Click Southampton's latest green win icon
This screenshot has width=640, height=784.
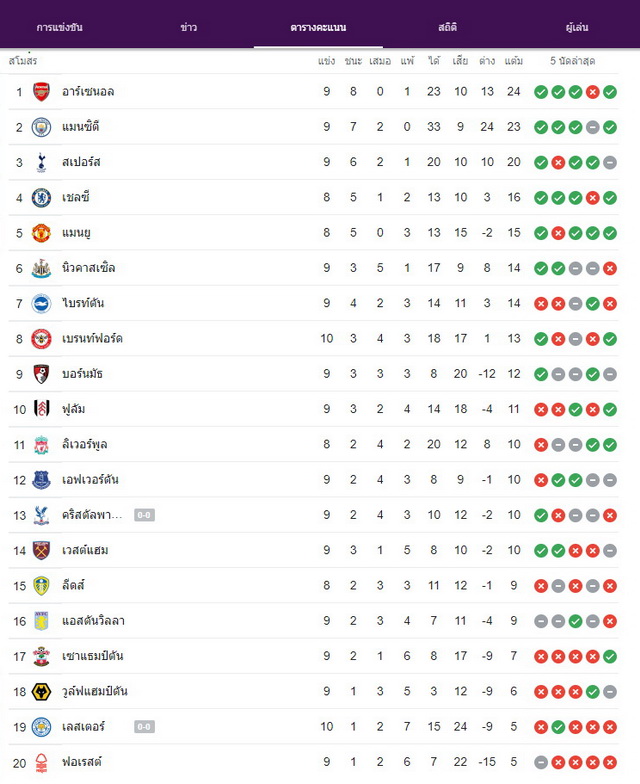[x=610, y=656]
